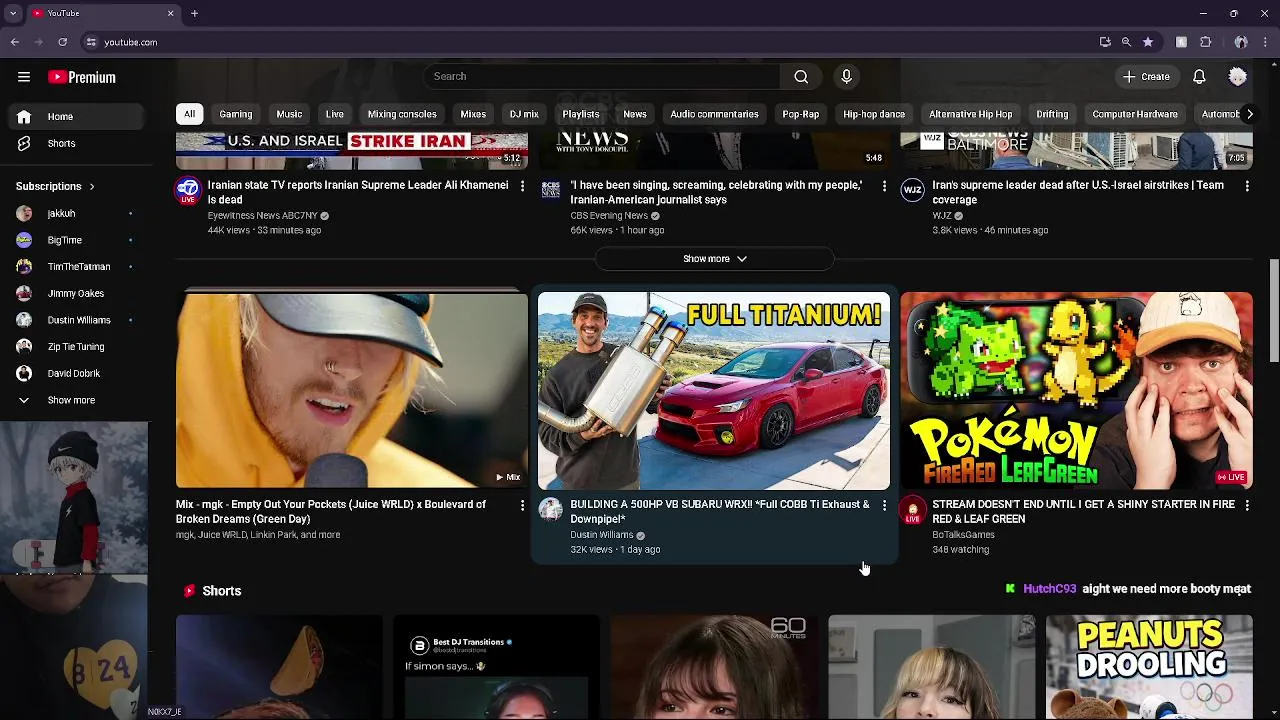Play the Pokemon FireRed LeafGreen stream thumbnail
This screenshot has width=1280, height=720.
(1076, 390)
